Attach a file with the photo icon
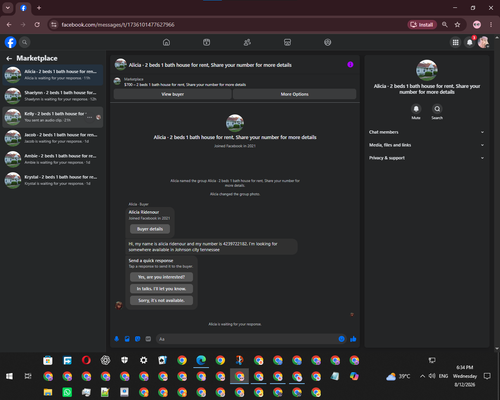This screenshot has width=500, height=400. 127,339
